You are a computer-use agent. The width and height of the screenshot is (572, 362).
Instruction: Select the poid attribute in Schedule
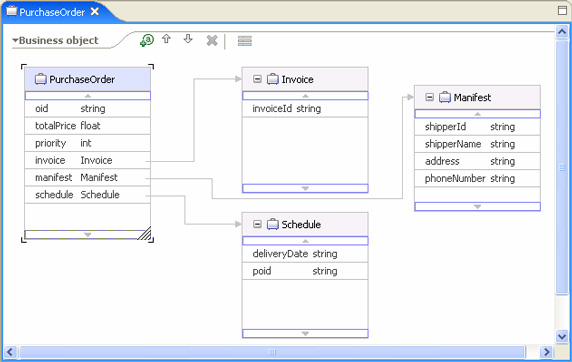click(x=262, y=271)
